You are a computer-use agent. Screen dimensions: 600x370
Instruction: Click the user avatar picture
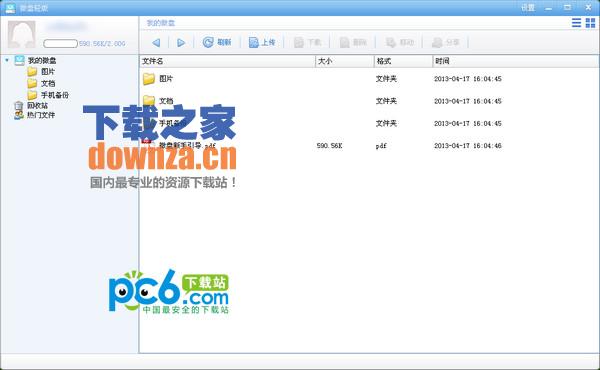pyautogui.click(x=22, y=34)
